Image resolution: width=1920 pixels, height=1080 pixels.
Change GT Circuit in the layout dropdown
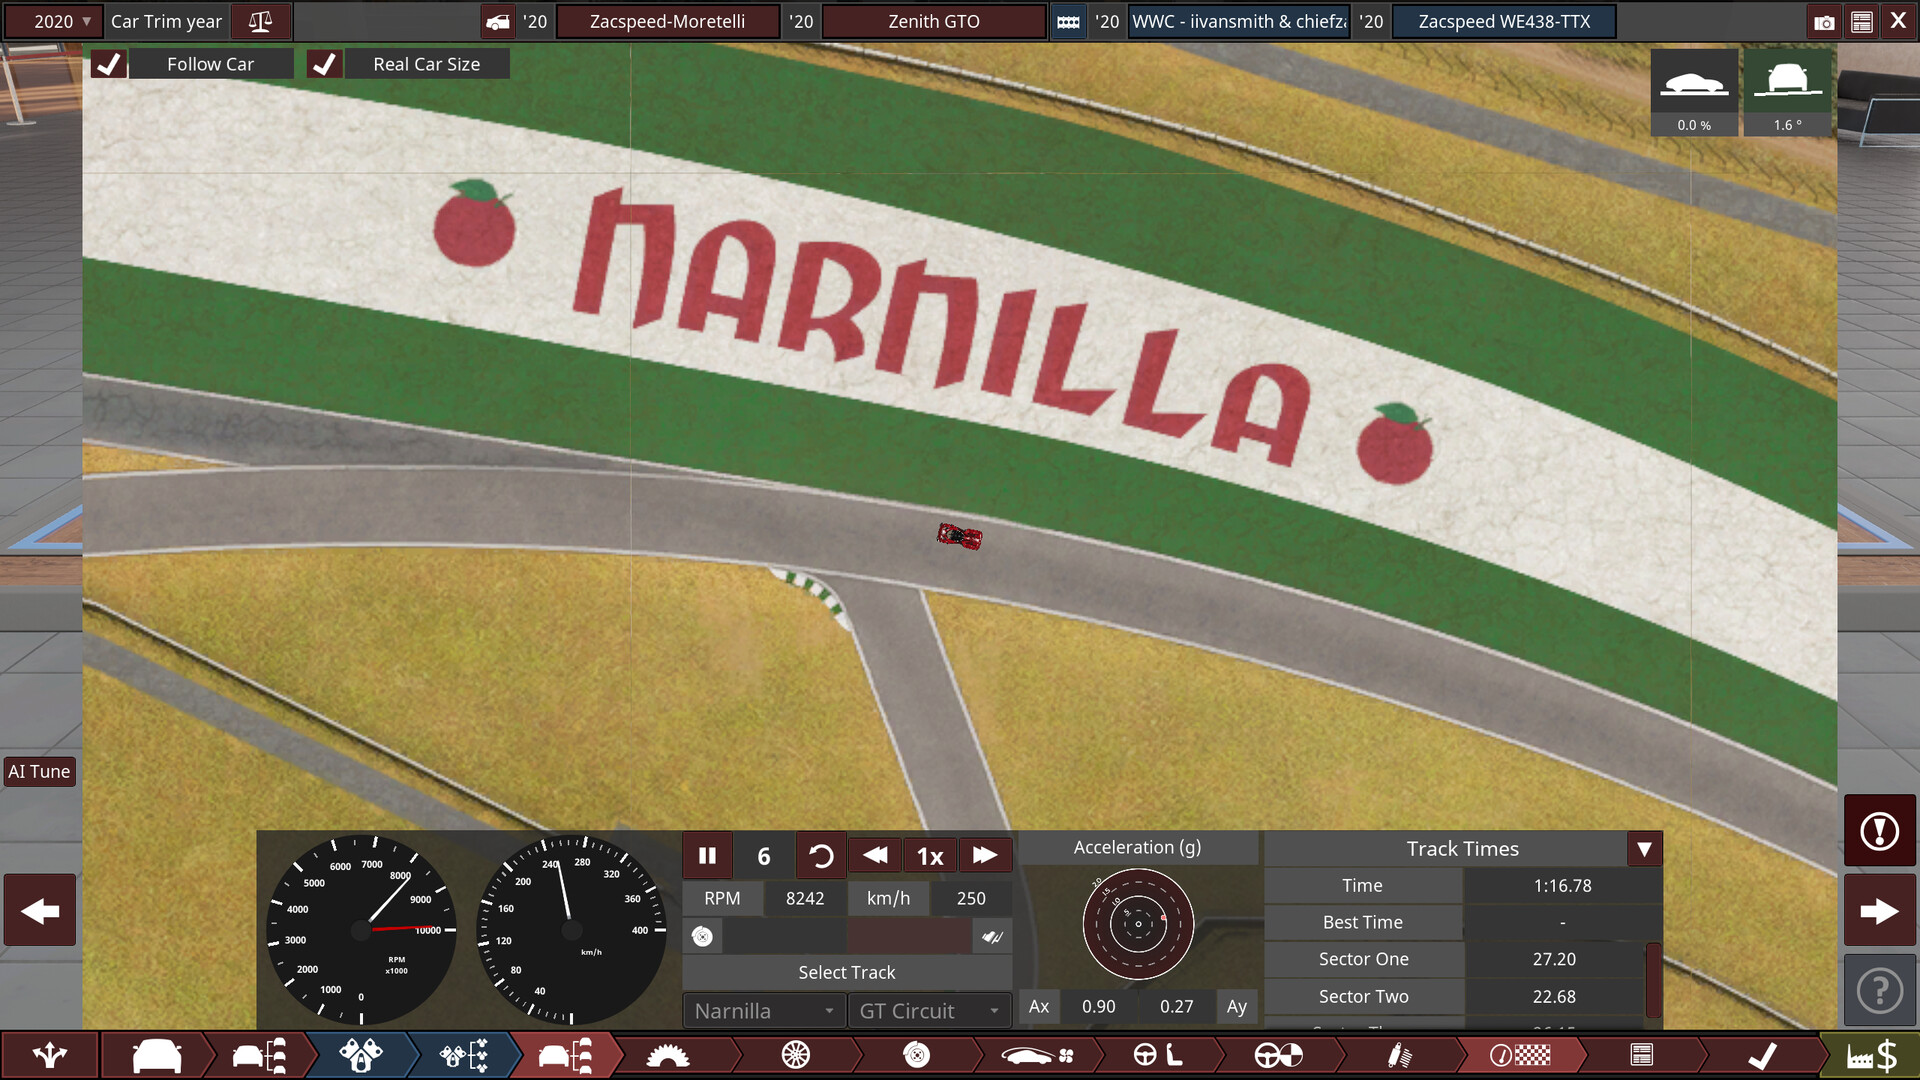928,1010
